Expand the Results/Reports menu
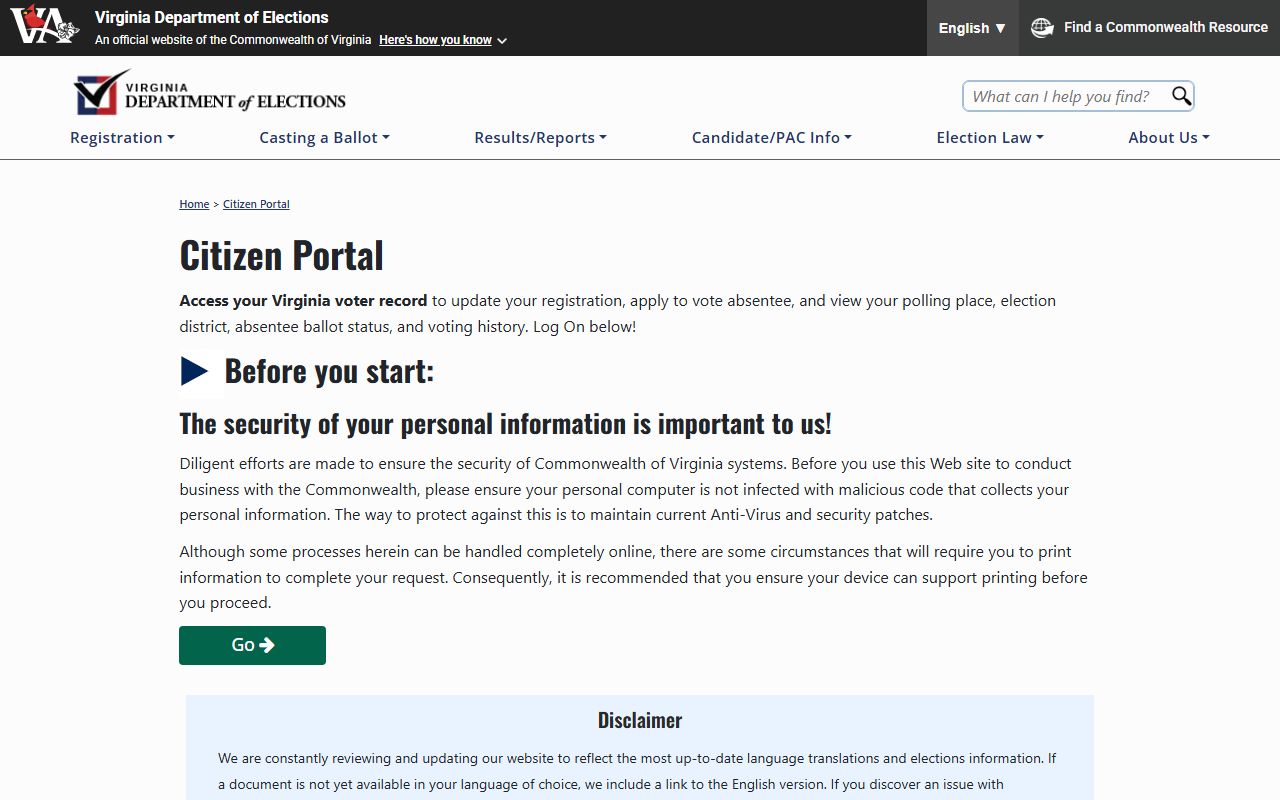The image size is (1280, 800). [540, 138]
